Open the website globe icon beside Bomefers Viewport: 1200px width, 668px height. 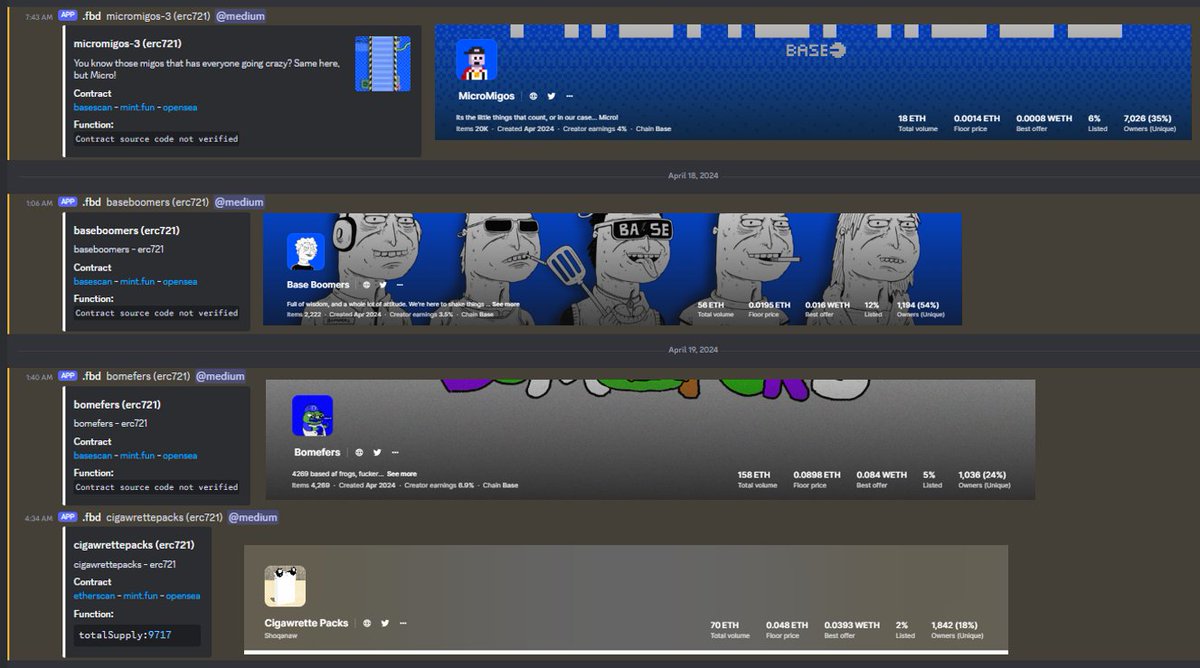359,452
